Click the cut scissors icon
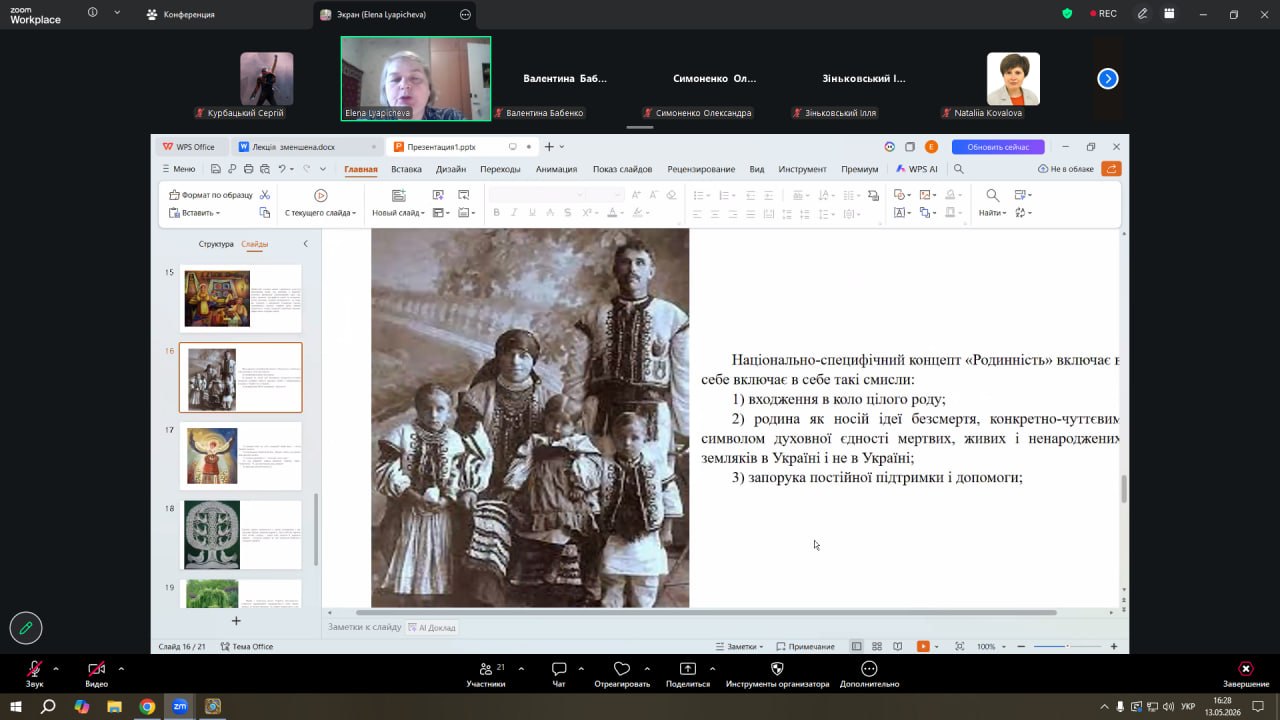1280x720 pixels. [x=265, y=195]
